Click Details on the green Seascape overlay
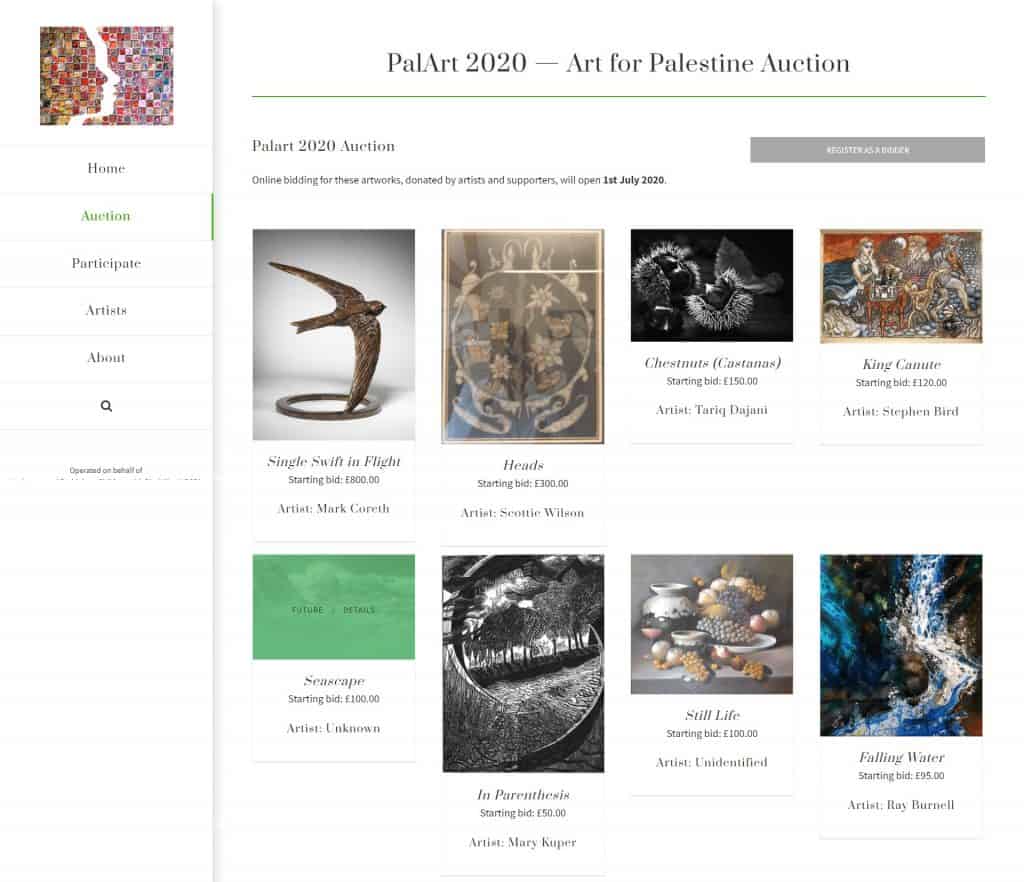This screenshot has height=882, width=1024. [x=359, y=610]
